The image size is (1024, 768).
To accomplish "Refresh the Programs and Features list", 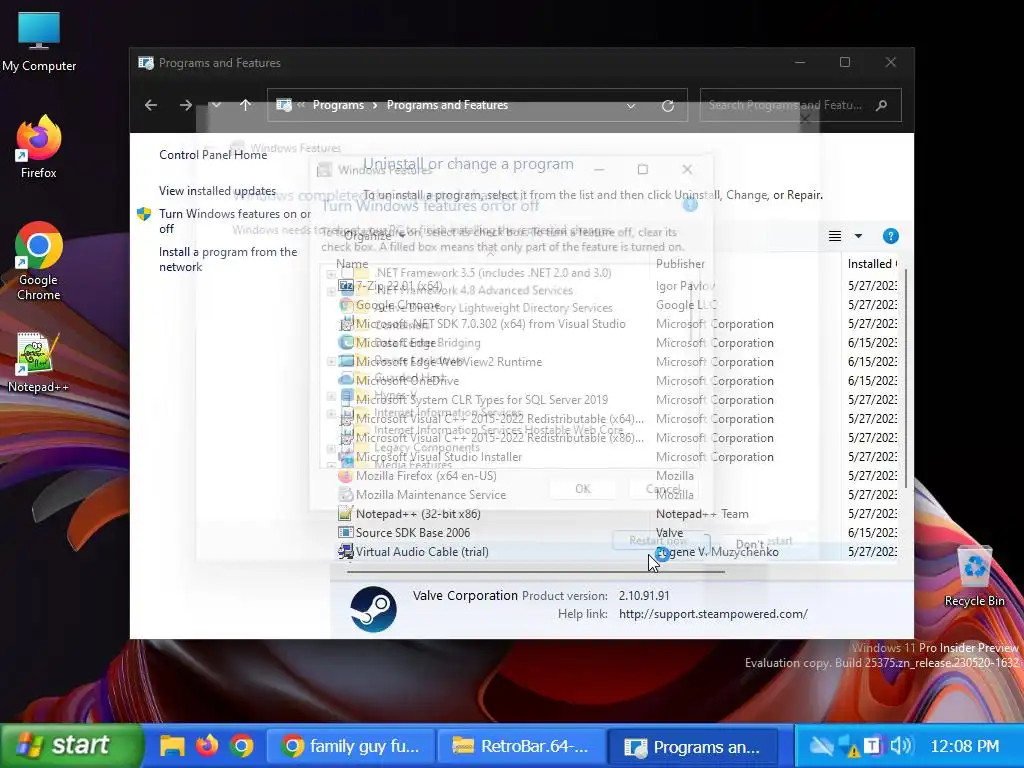I will (667, 106).
